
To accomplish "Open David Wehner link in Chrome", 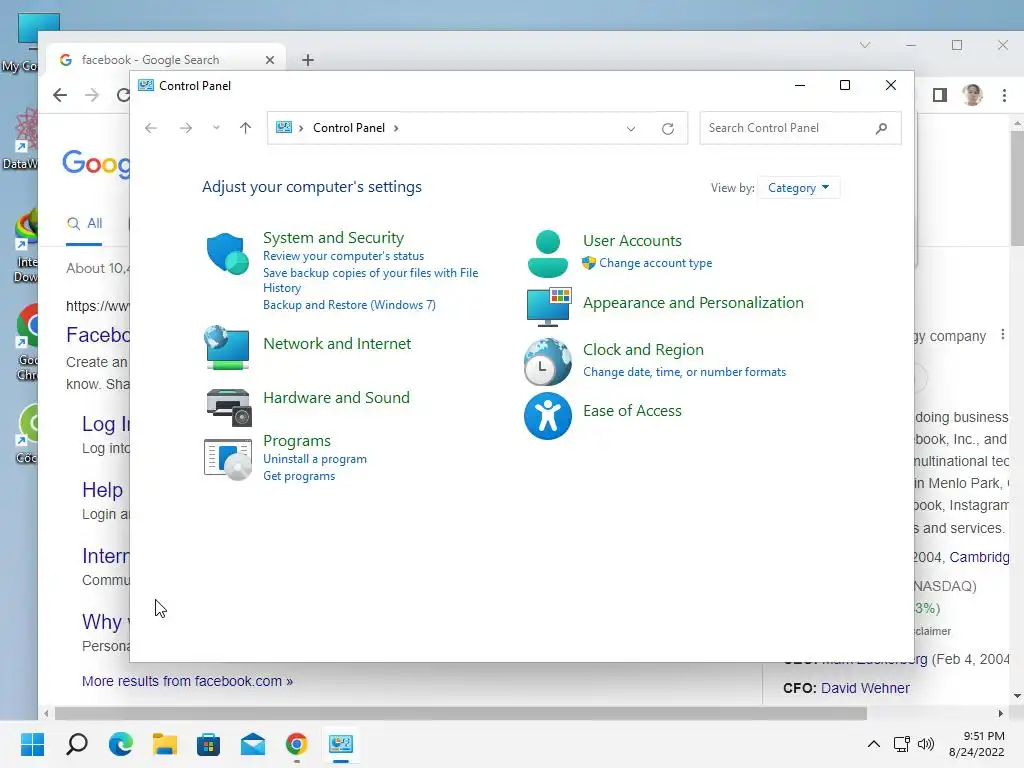I will pyautogui.click(x=865, y=688).
